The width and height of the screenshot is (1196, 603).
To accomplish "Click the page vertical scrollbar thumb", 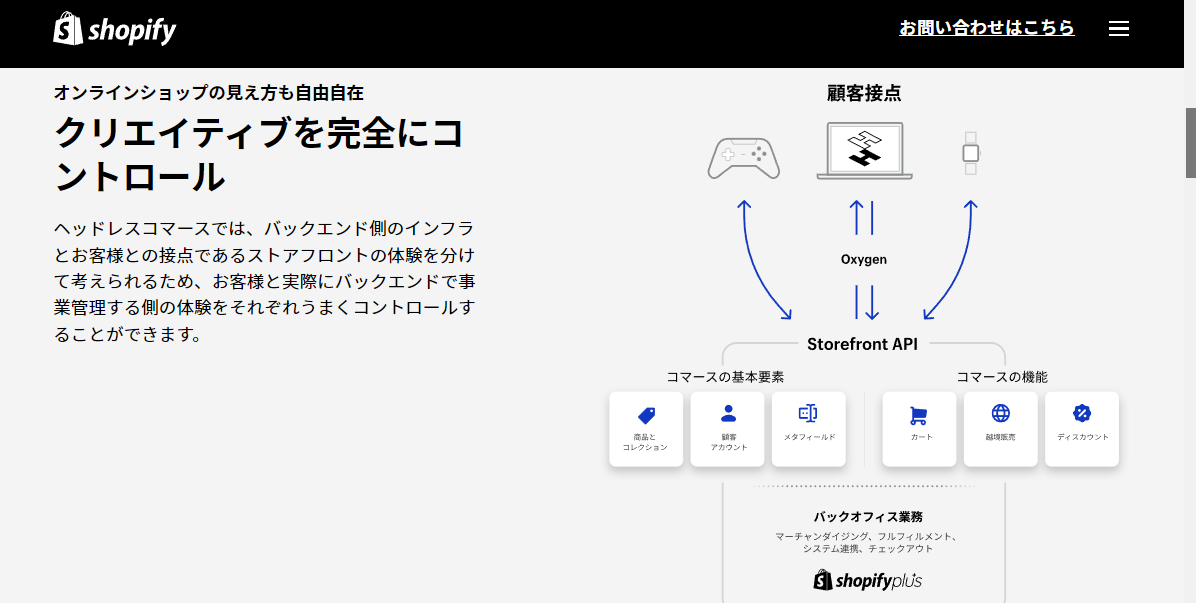I will click(x=1190, y=143).
